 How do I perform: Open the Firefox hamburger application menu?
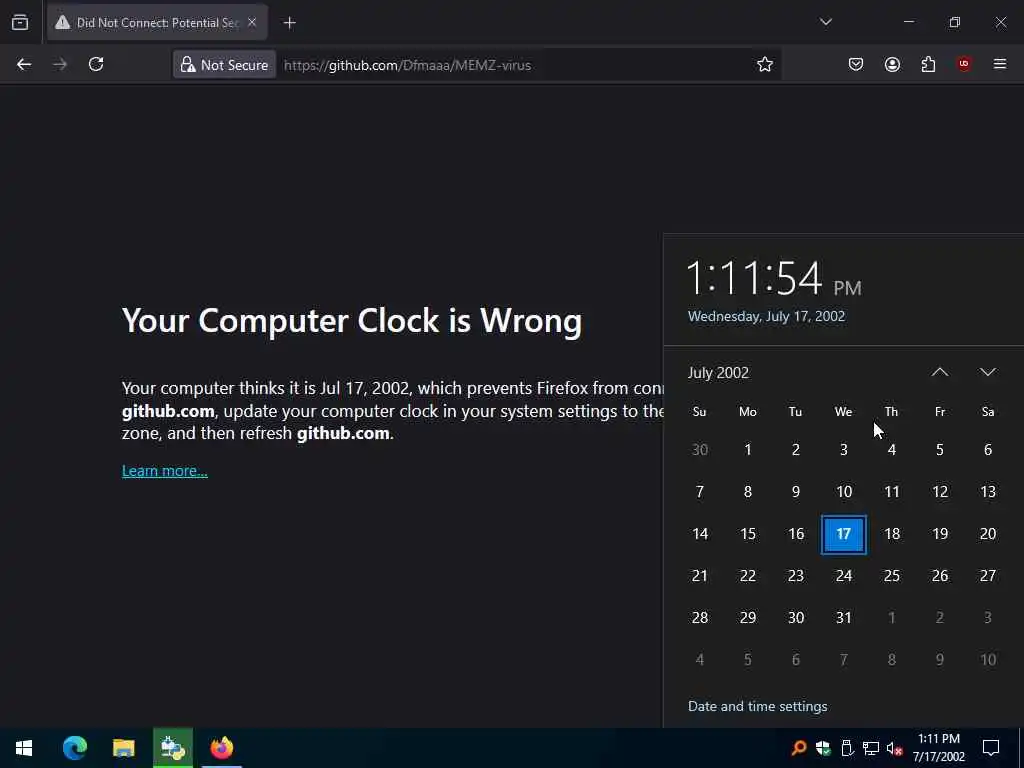pos(1000,64)
